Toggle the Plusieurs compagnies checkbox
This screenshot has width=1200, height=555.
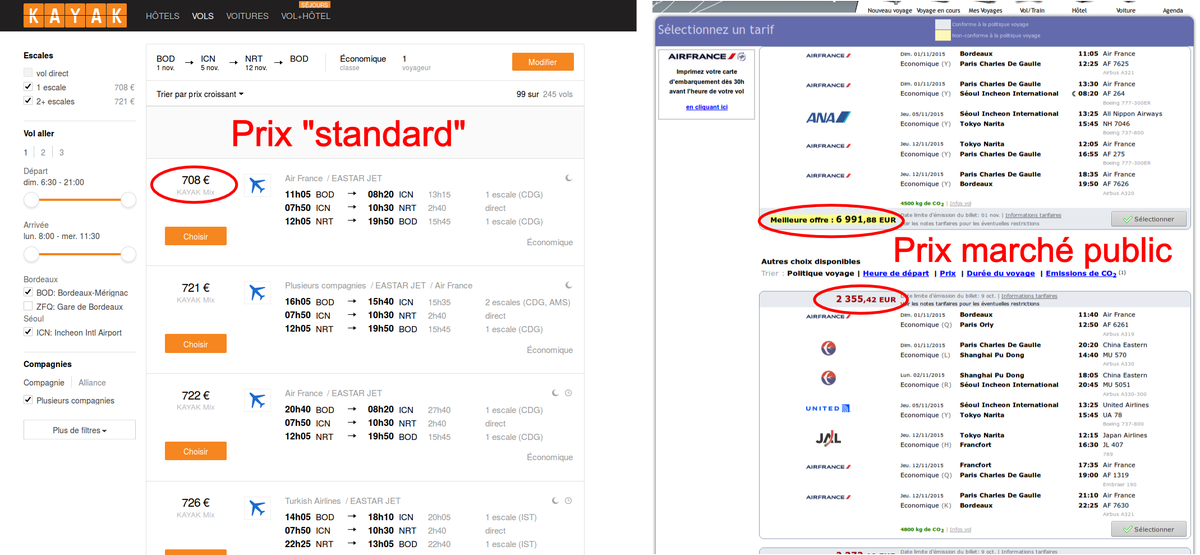point(28,400)
